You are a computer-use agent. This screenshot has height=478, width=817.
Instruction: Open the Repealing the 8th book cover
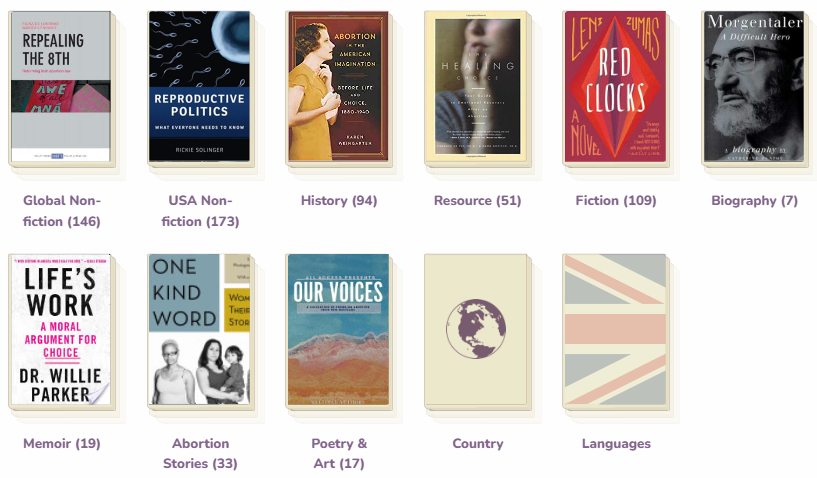pos(60,87)
